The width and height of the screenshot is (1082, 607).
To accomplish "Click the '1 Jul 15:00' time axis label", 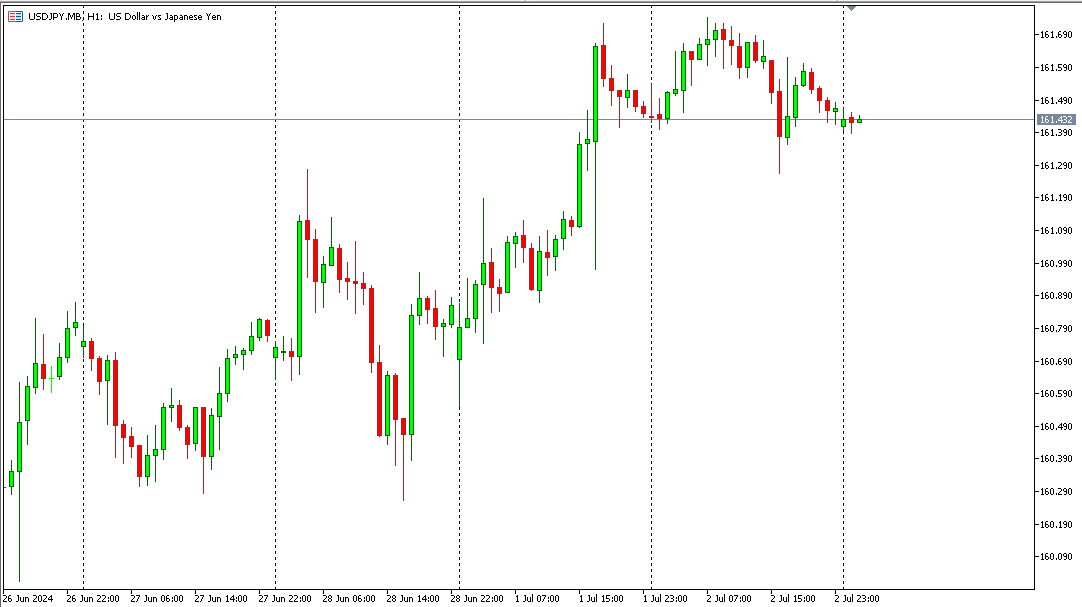I will [601, 599].
